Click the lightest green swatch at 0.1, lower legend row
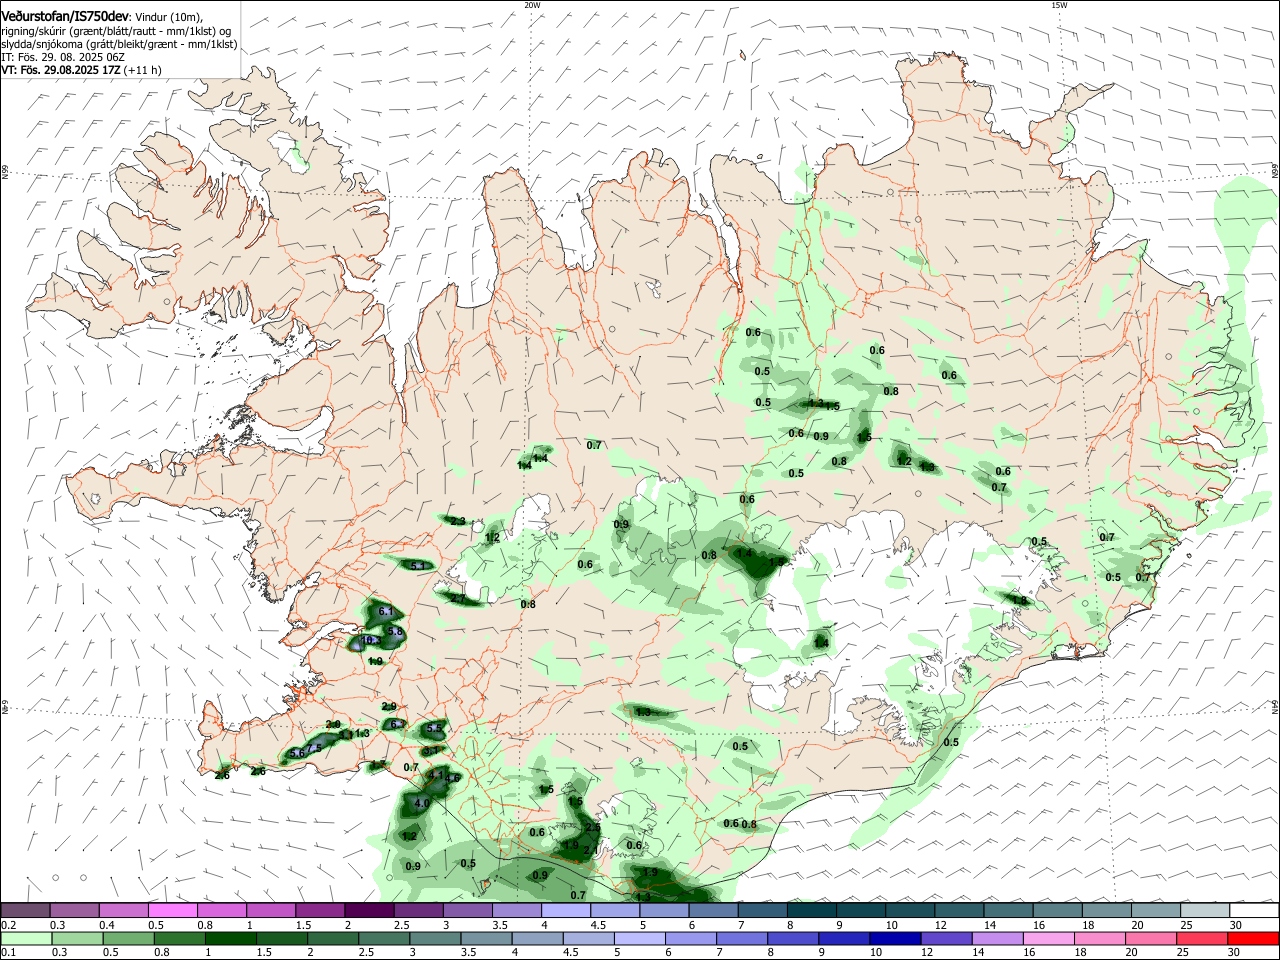Image resolution: width=1280 pixels, height=960 pixels. click(x=26, y=938)
